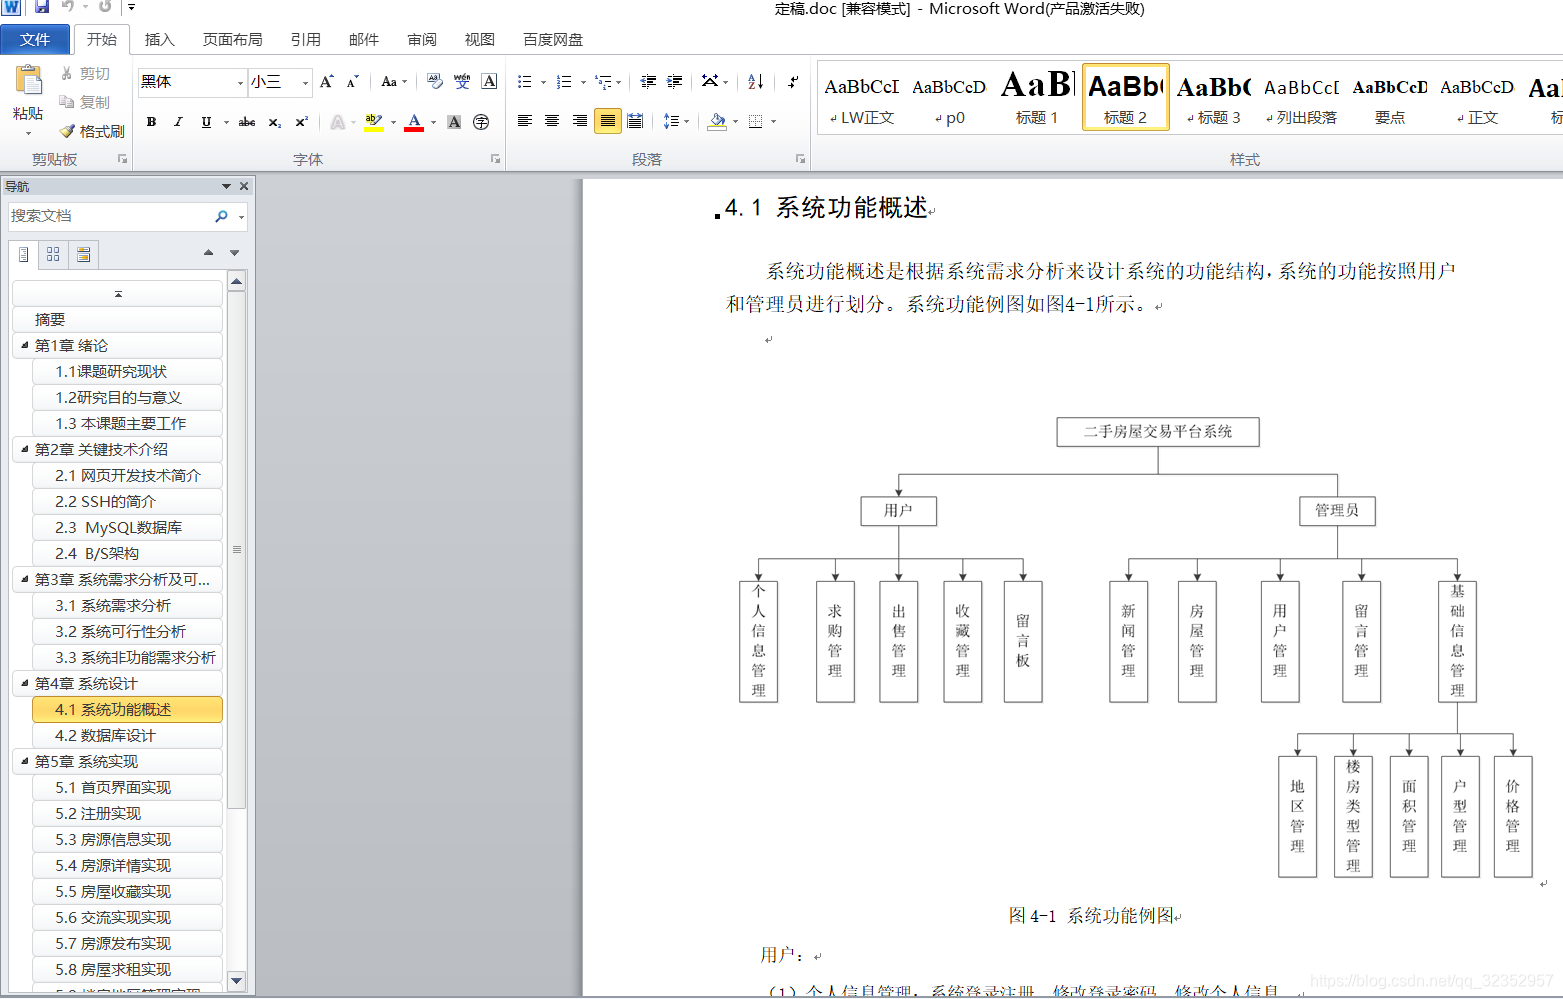
Task: Close the navigation pane
Action: (x=243, y=186)
